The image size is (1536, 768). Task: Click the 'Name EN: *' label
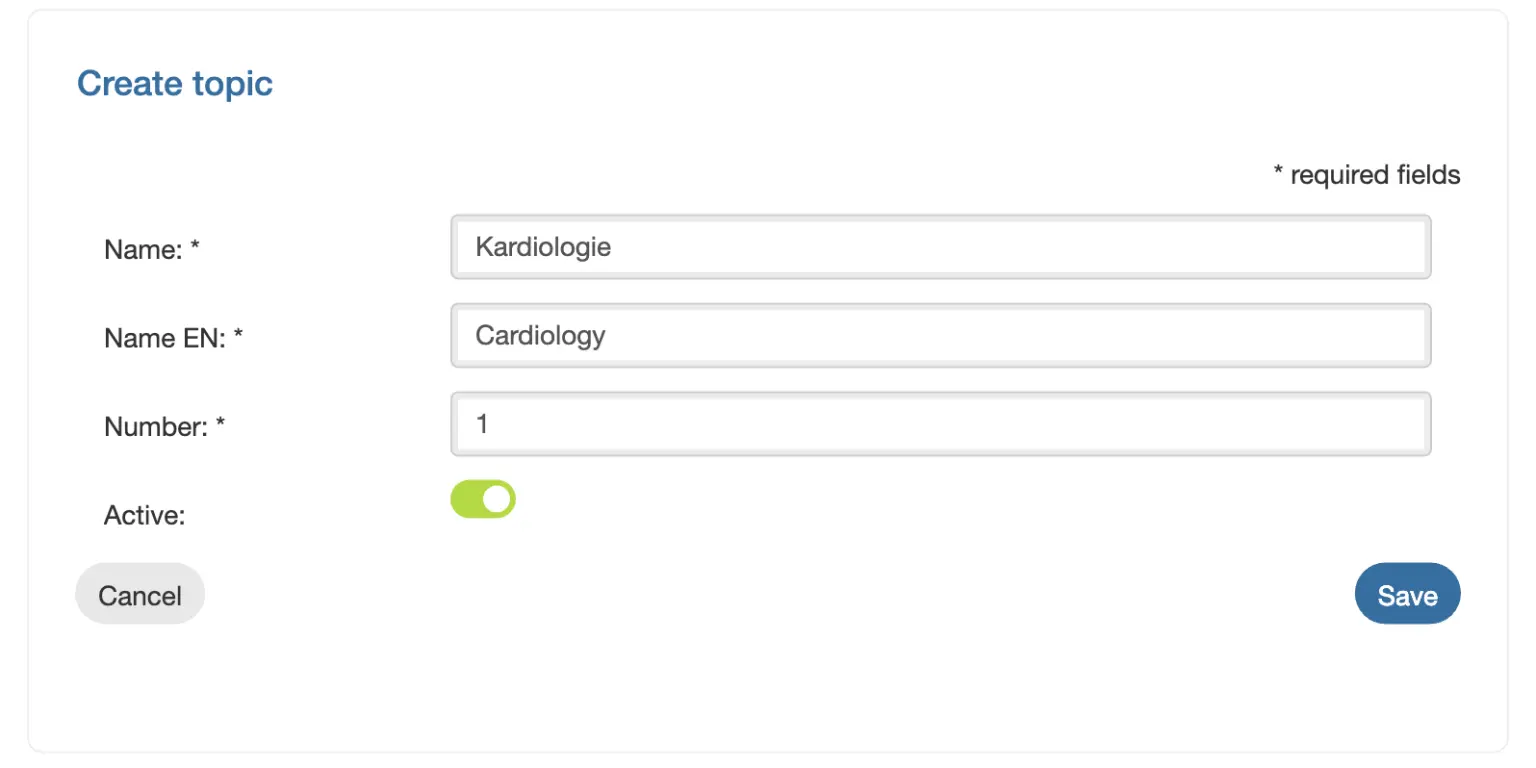[174, 339]
